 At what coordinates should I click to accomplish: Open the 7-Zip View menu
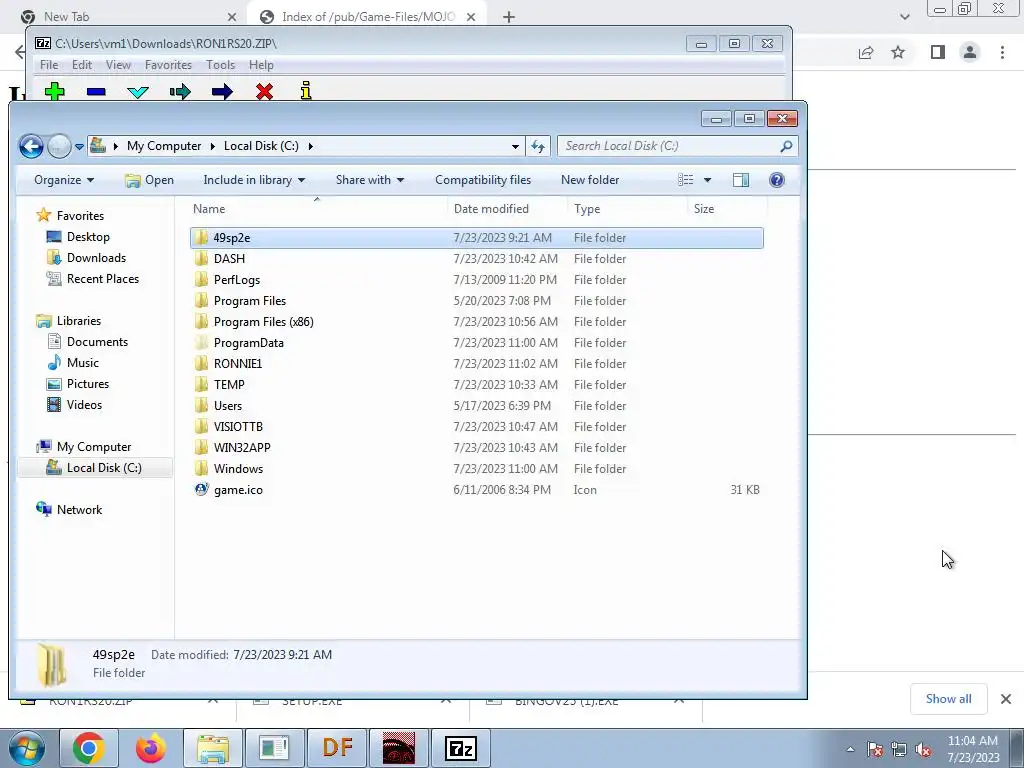118,65
